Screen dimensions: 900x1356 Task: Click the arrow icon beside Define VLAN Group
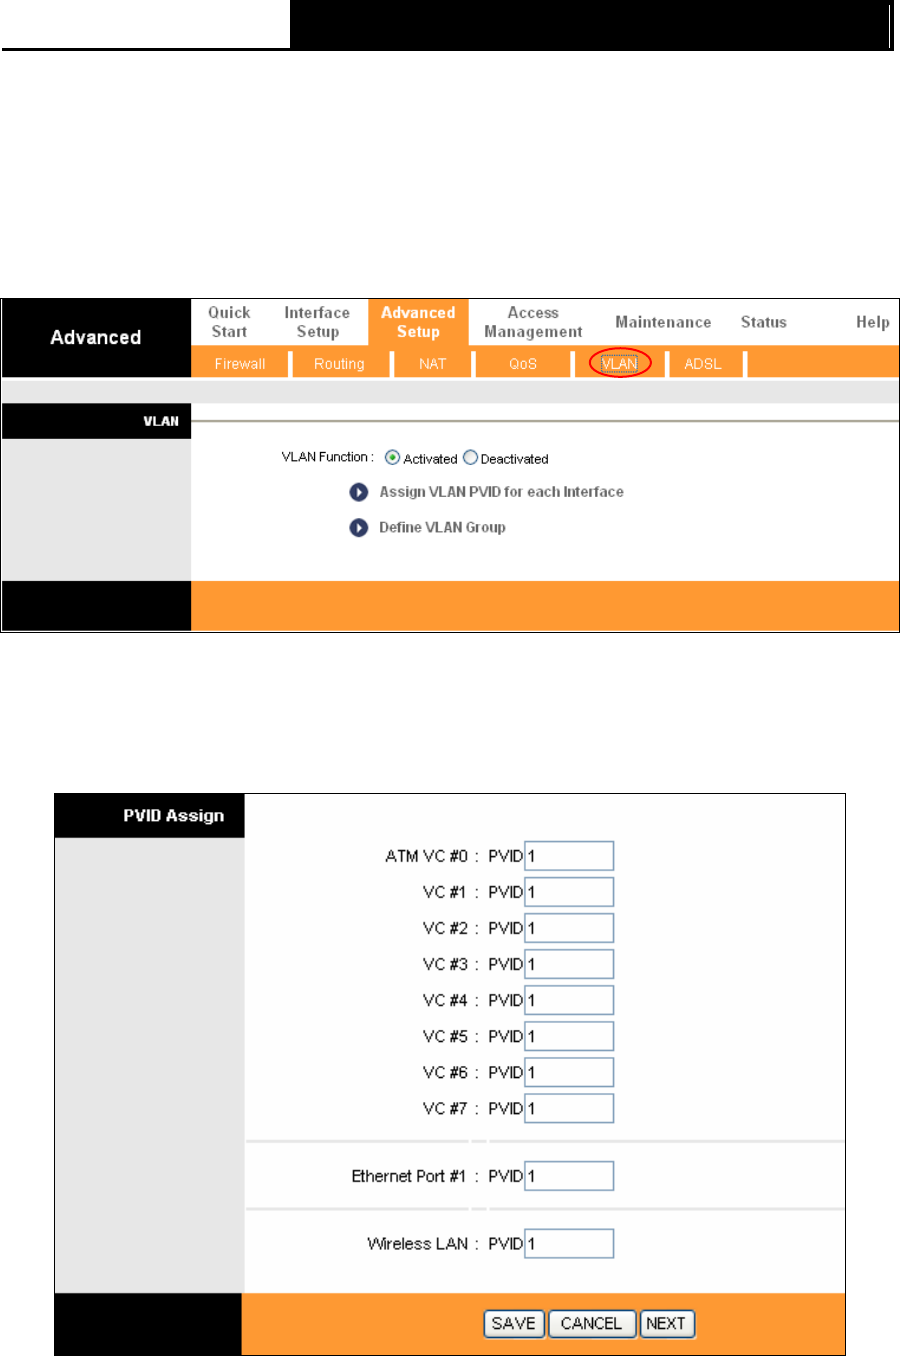coord(359,527)
